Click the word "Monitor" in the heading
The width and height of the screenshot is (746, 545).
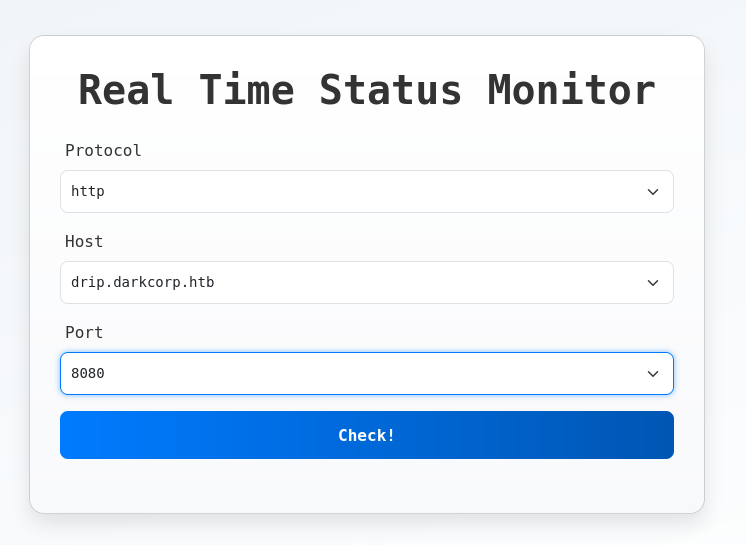(571, 90)
